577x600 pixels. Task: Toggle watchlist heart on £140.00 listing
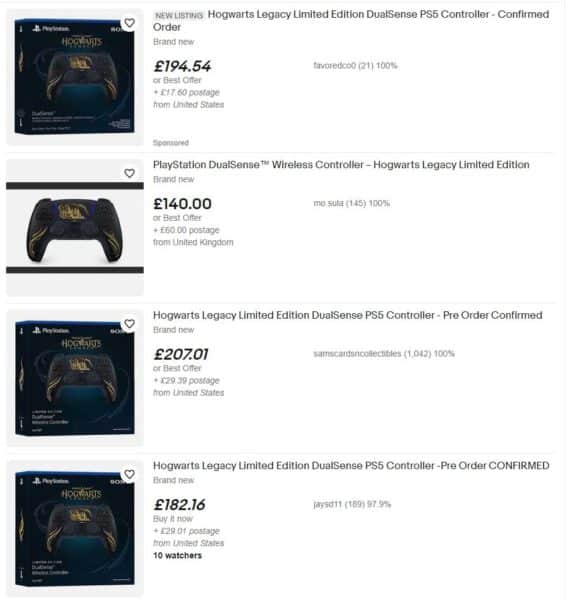[x=129, y=173]
